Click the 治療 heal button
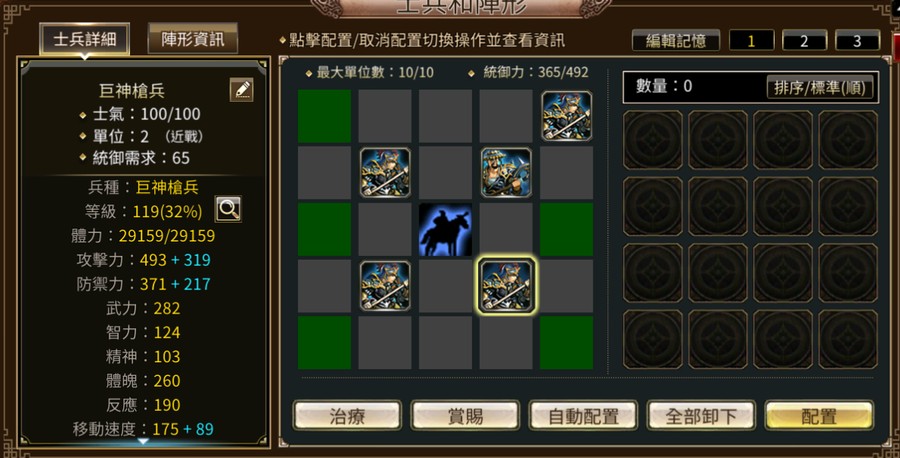The height and width of the screenshot is (458, 900). click(347, 416)
